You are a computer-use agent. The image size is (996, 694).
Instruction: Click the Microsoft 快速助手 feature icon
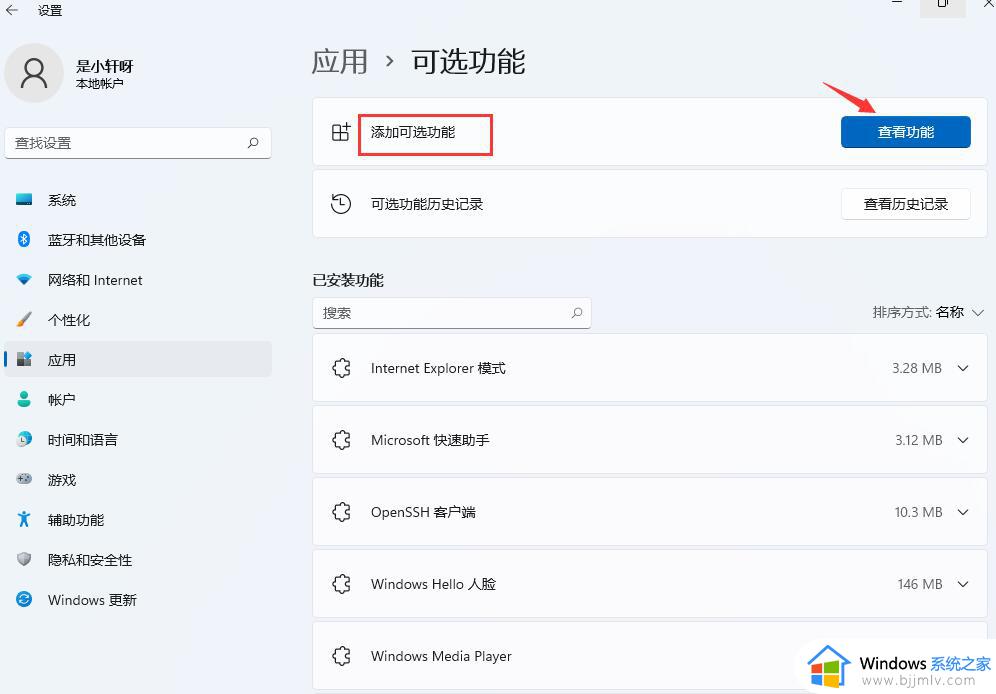pos(341,440)
